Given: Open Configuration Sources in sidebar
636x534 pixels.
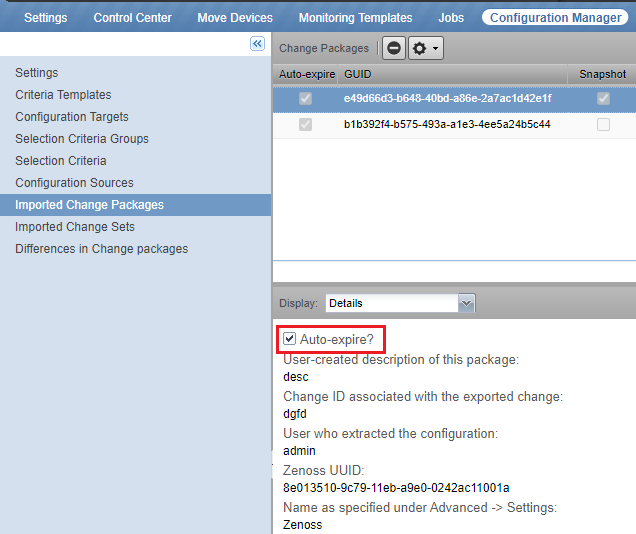Looking at the screenshot, I should [x=74, y=182].
